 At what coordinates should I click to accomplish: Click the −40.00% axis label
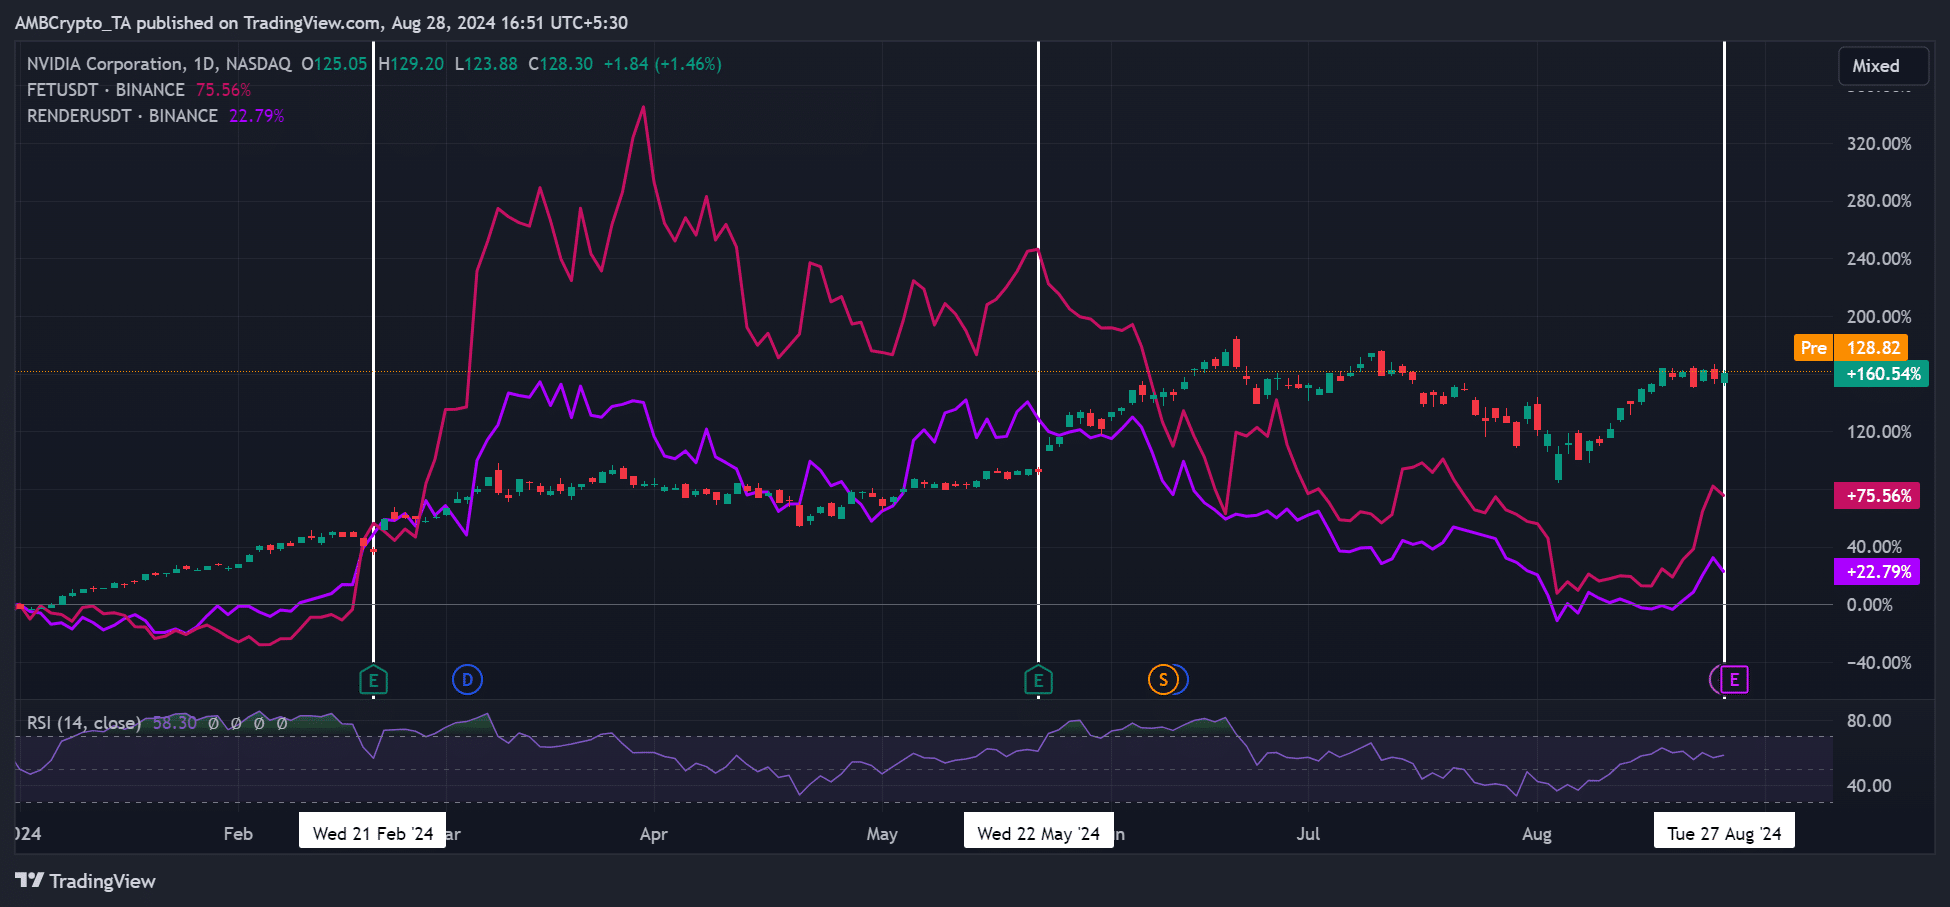(x=1879, y=663)
